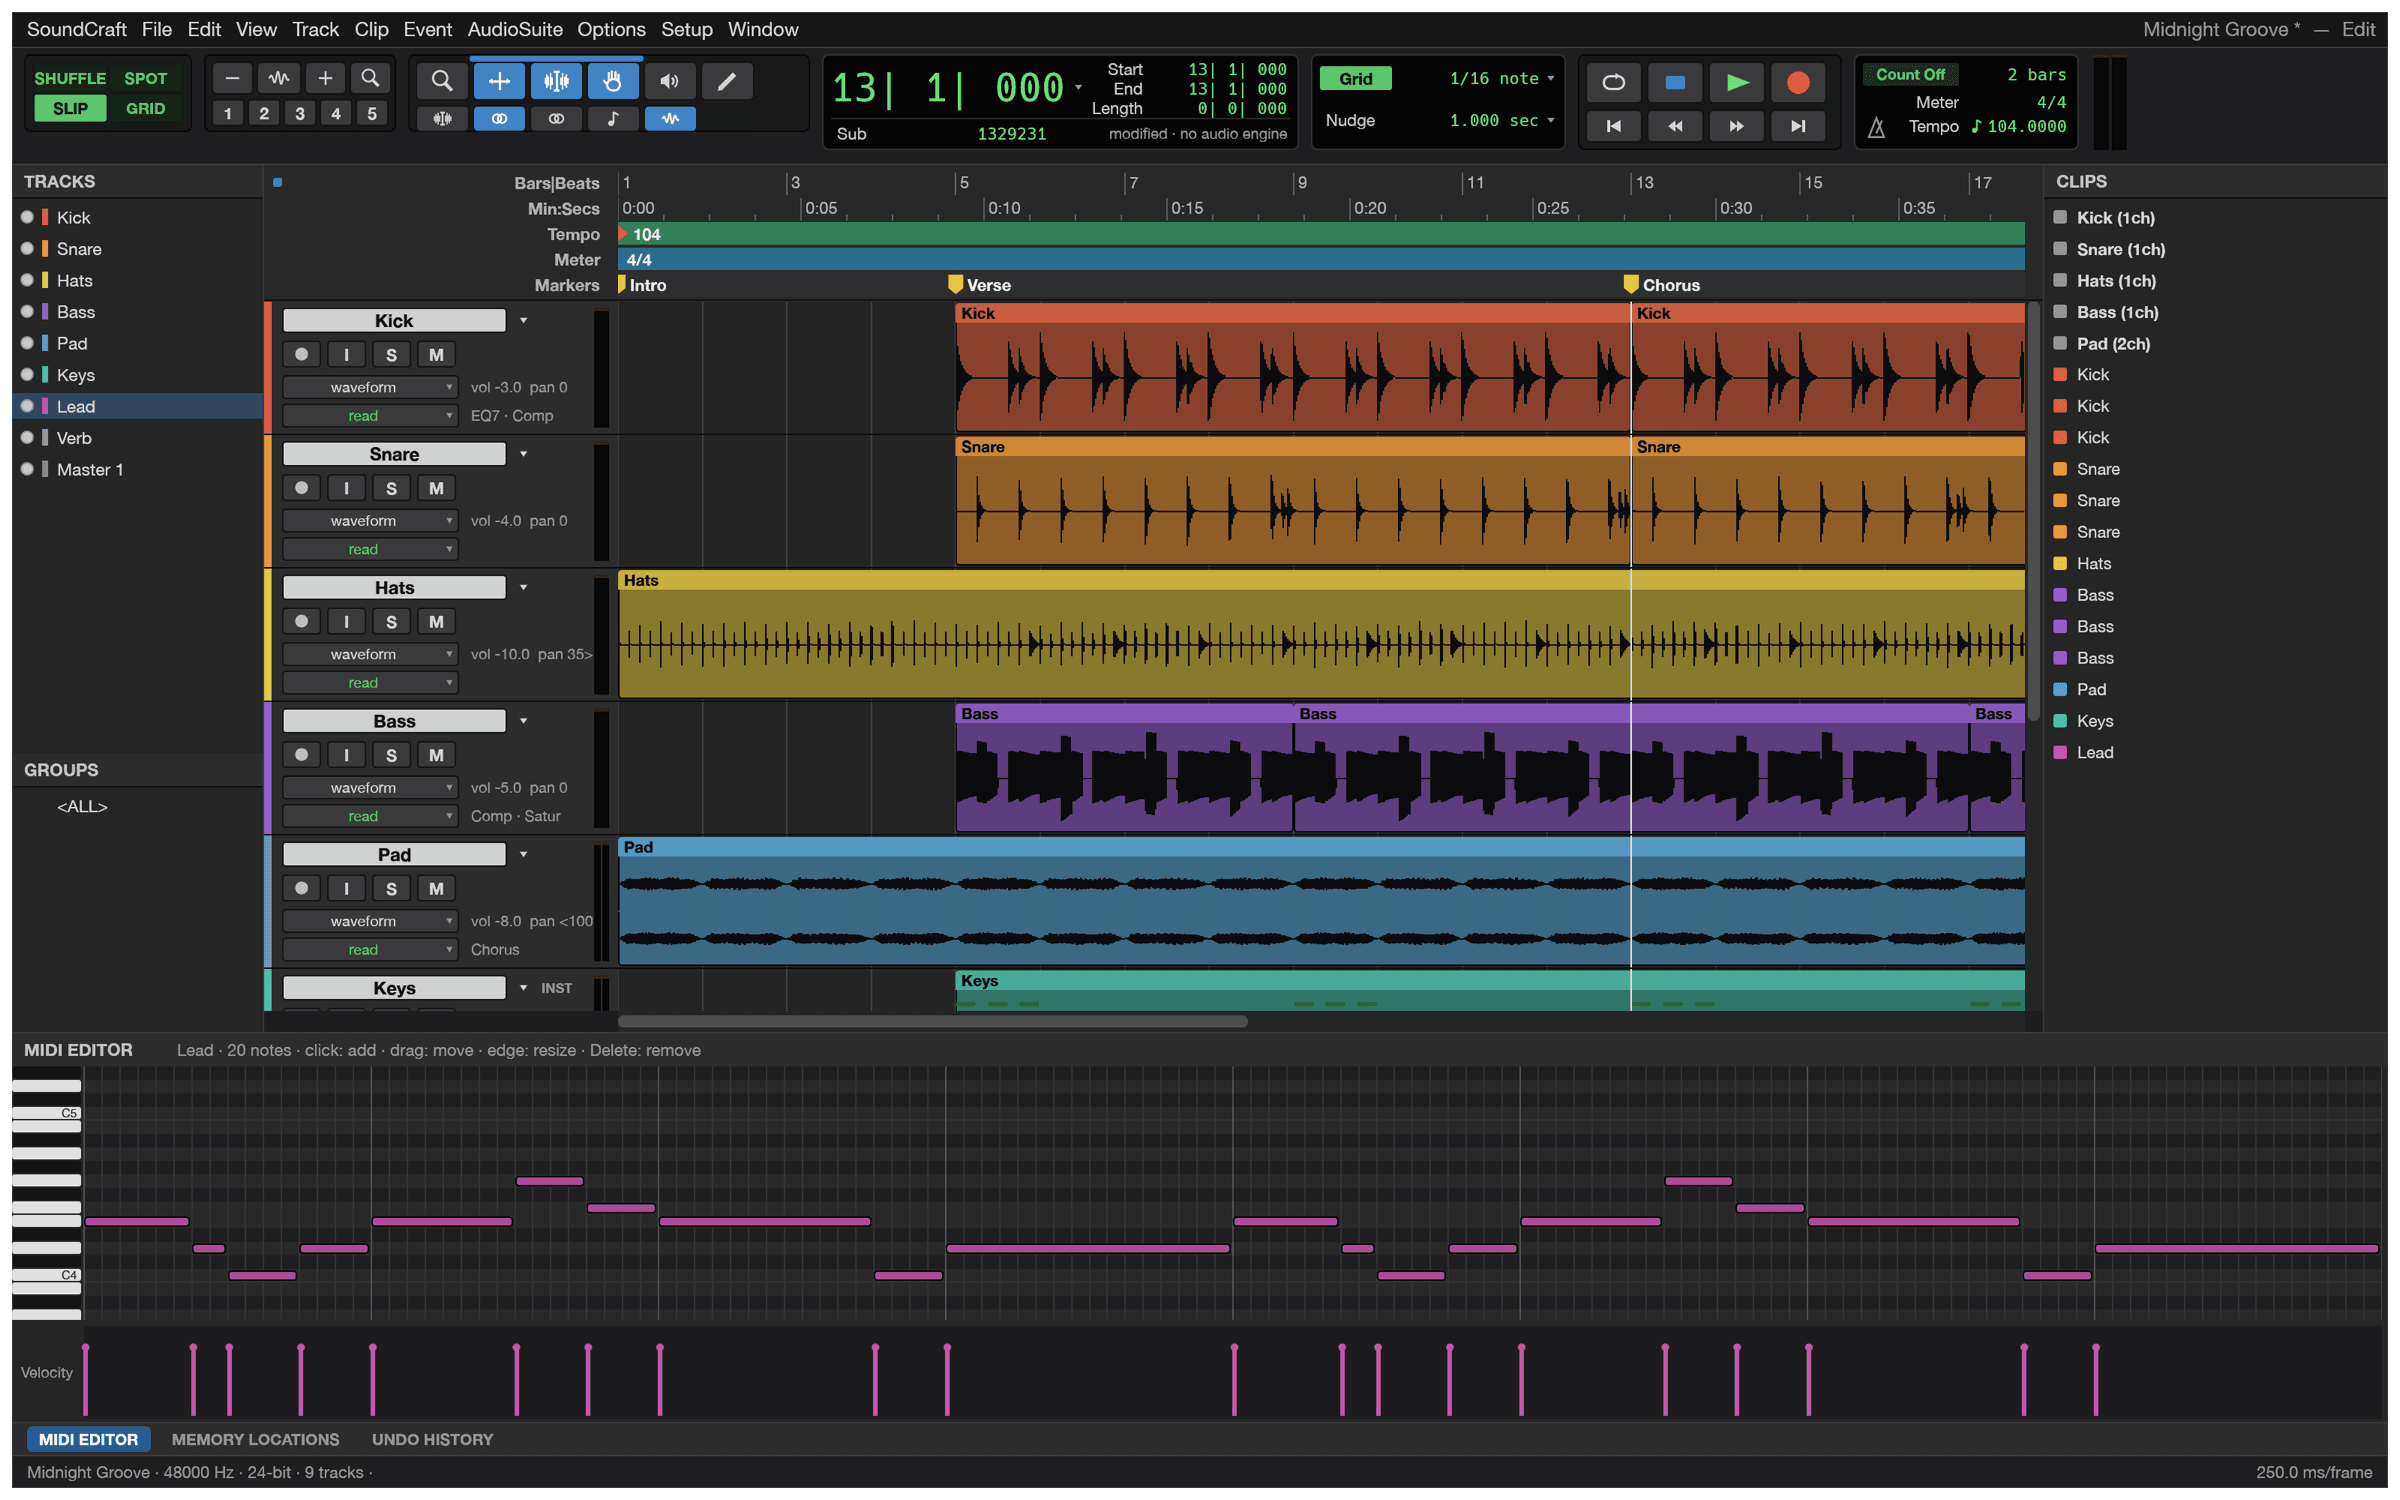Click the music note MIDI option icon
This screenshot has height=1500, width=2400.
tap(613, 119)
